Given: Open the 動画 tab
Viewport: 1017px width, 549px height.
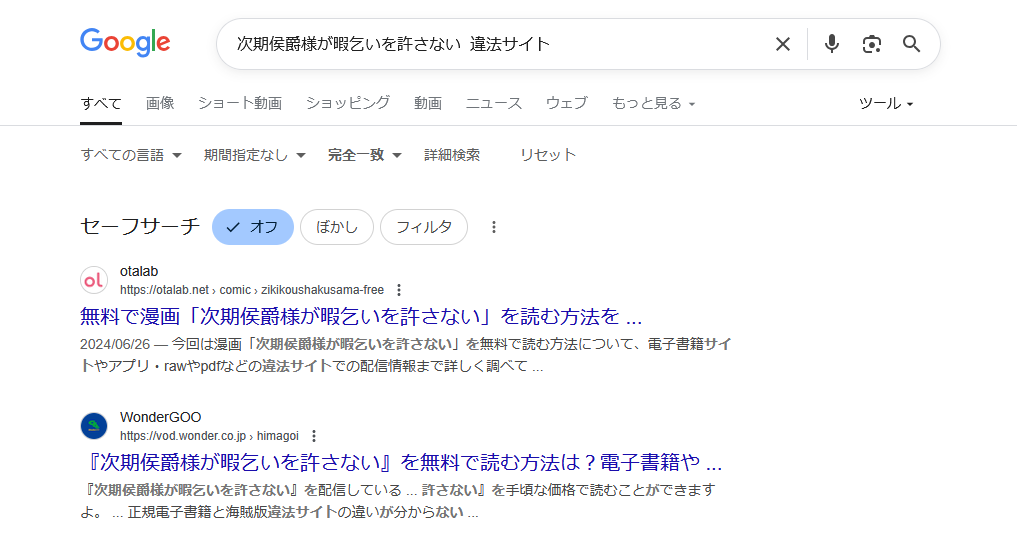Looking at the screenshot, I should pos(428,103).
